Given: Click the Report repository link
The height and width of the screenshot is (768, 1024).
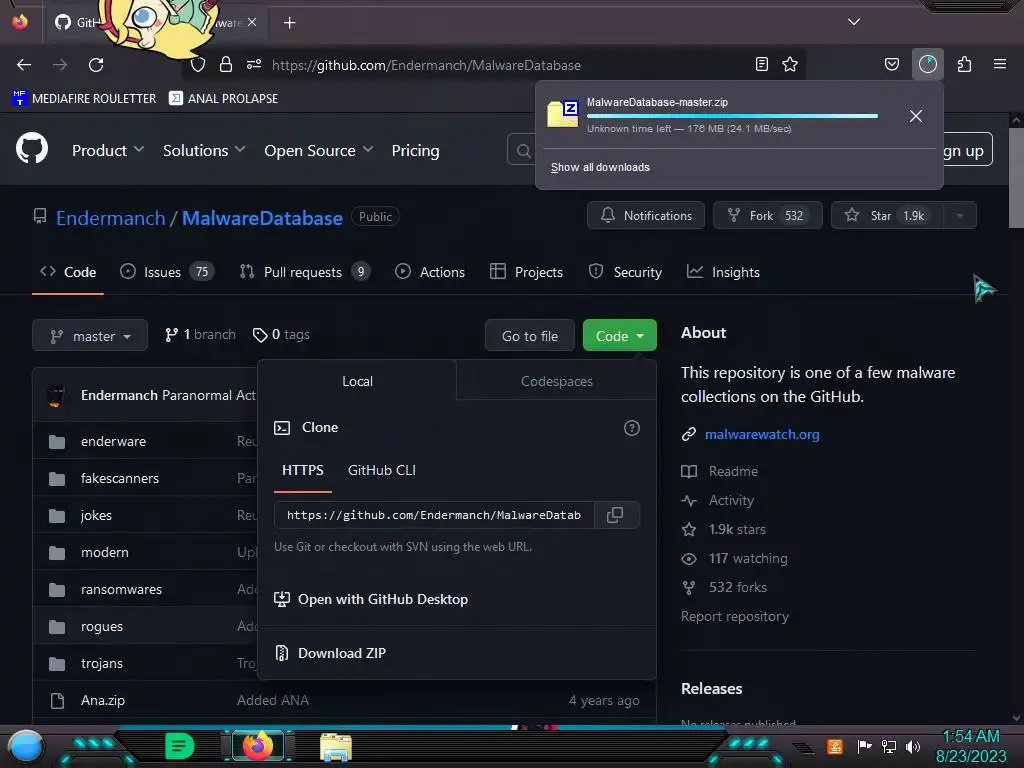Looking at the screenshot, I should click(x=735, y=616).
